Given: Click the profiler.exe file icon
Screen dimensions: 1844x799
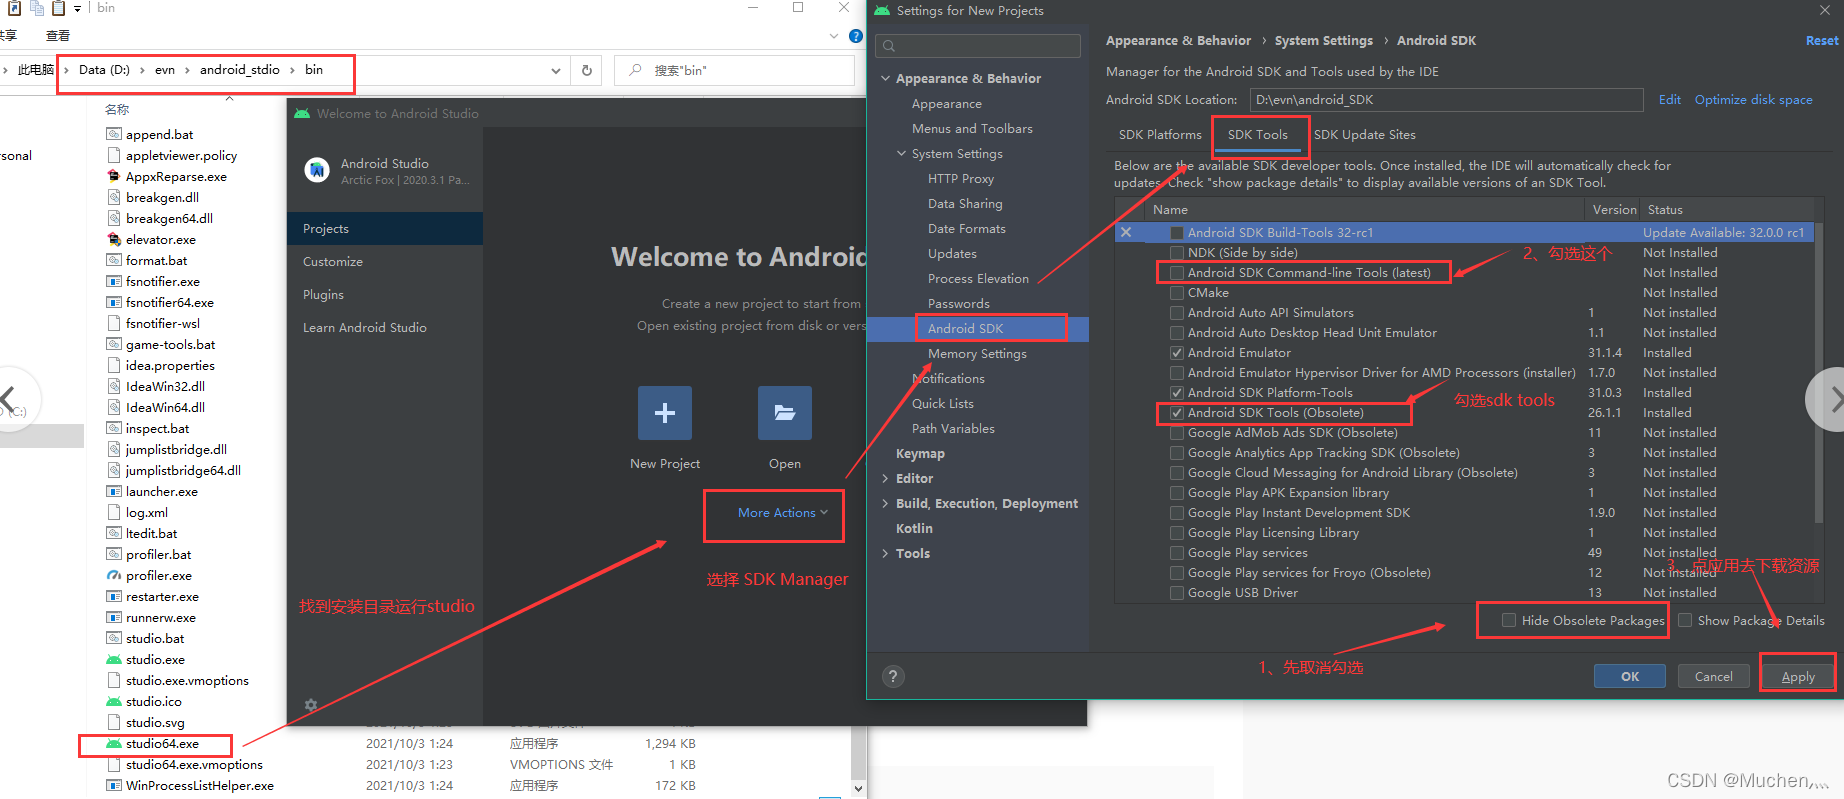Looking at the screenshot, I should 114,575.
